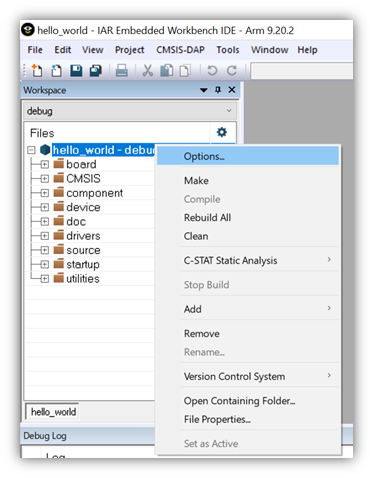Open the Workspace panel dropdown arrow
The image size is (373, 478).
click(204, 90)
